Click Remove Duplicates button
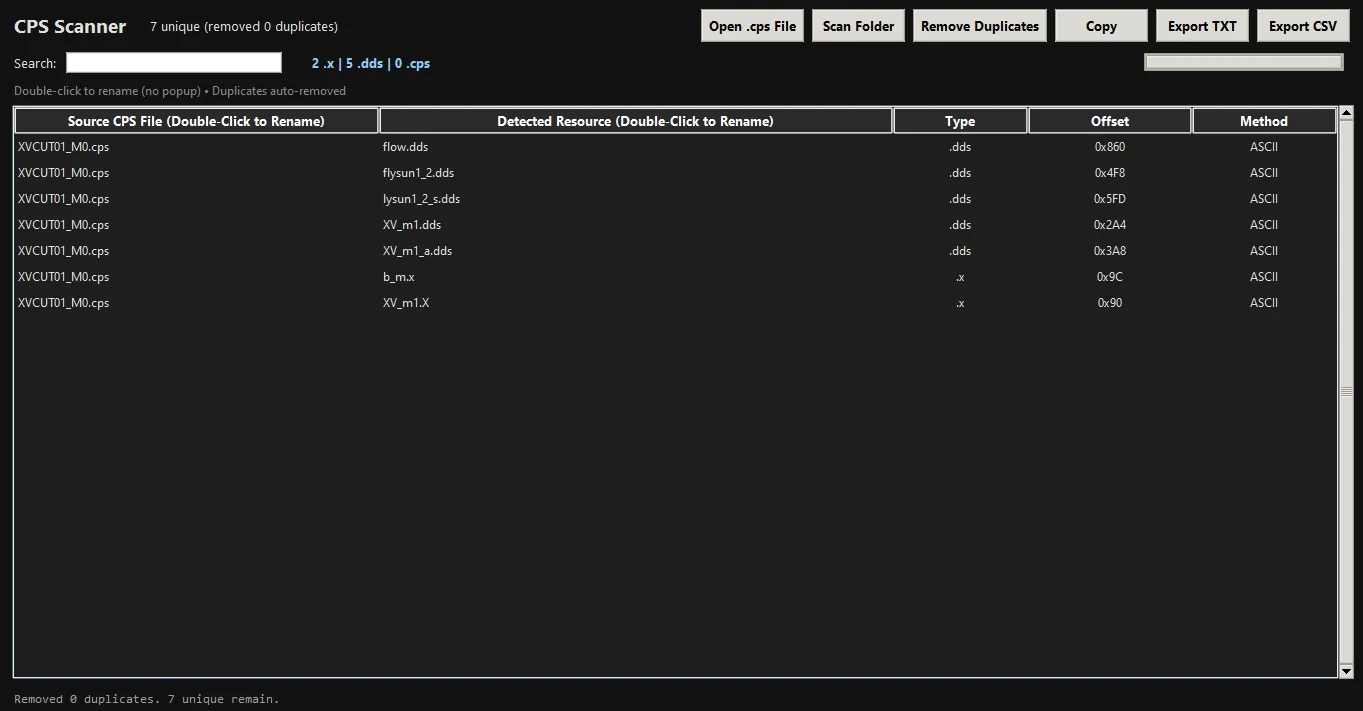 980,26
